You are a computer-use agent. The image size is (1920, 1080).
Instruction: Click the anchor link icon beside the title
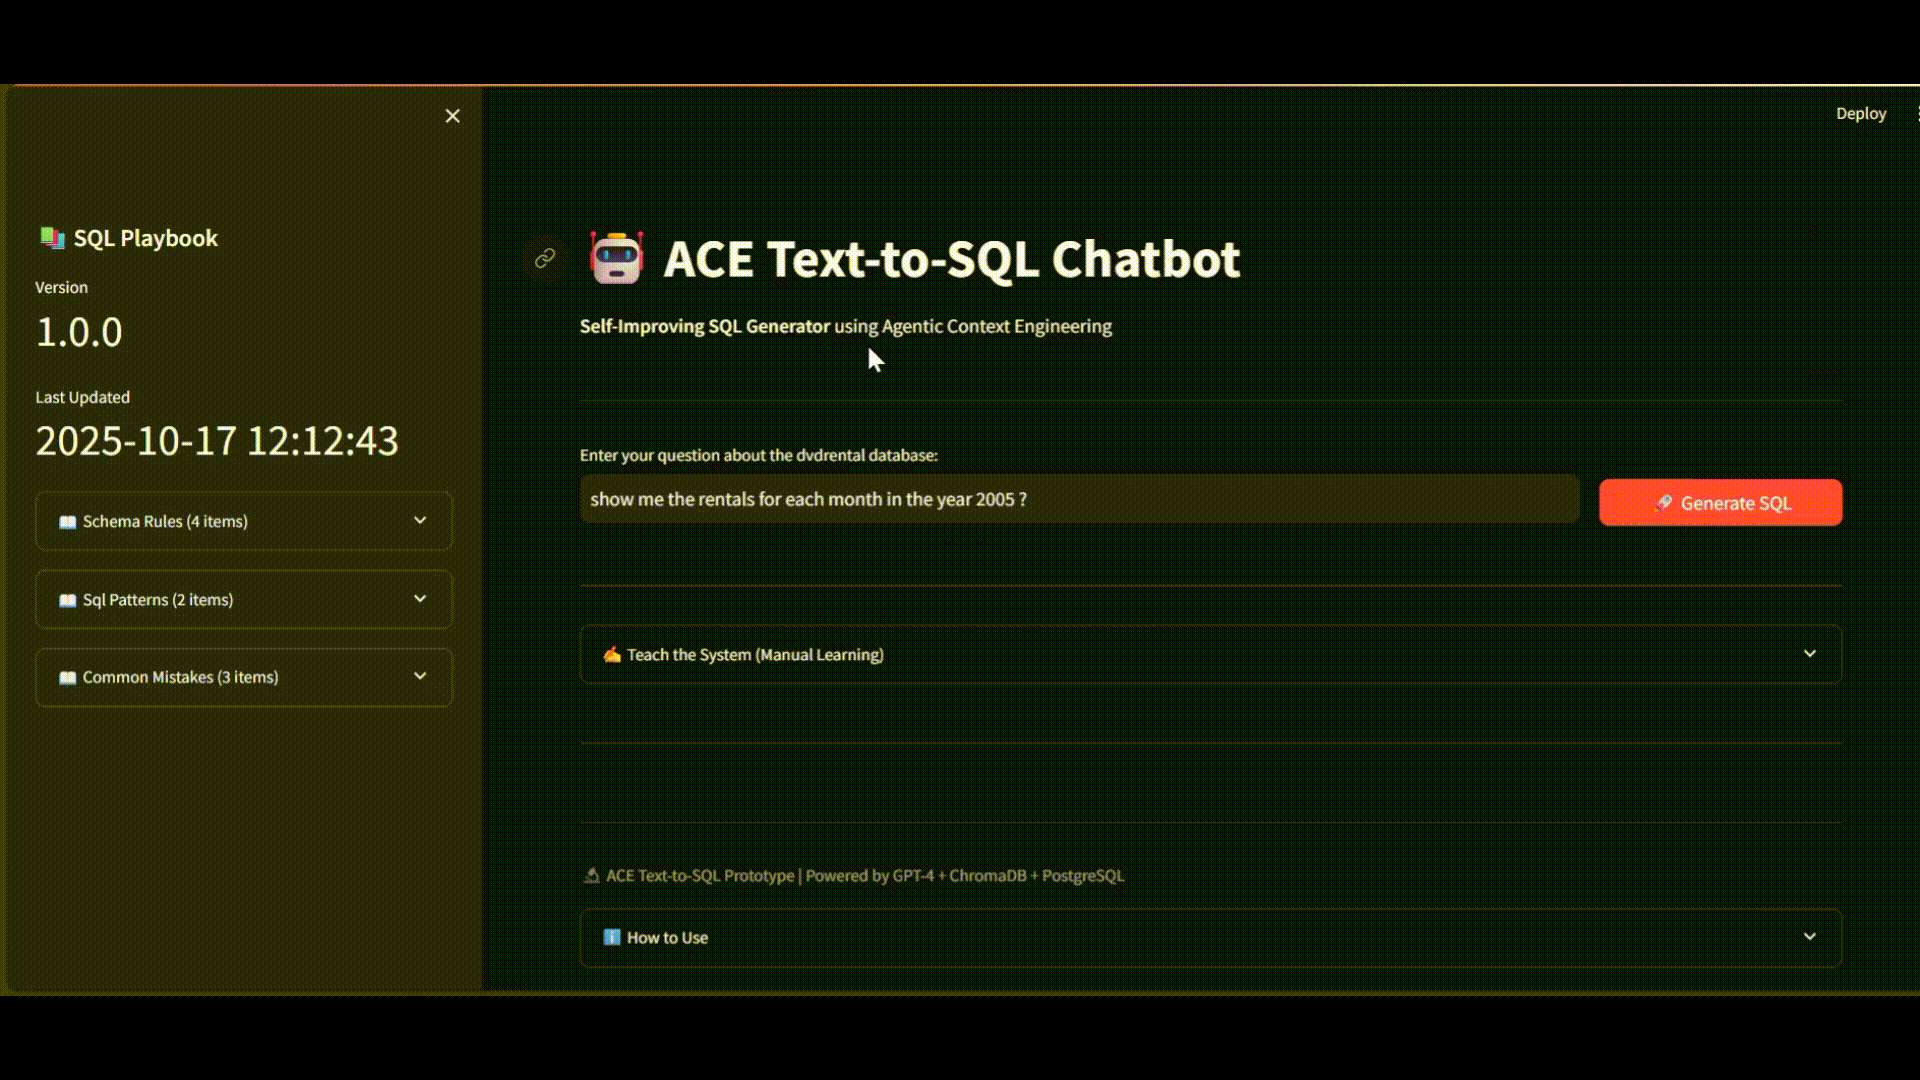tap(545, 259)
